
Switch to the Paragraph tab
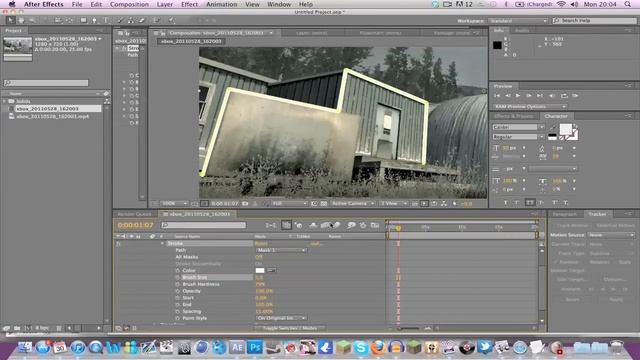tap(564, 214)
